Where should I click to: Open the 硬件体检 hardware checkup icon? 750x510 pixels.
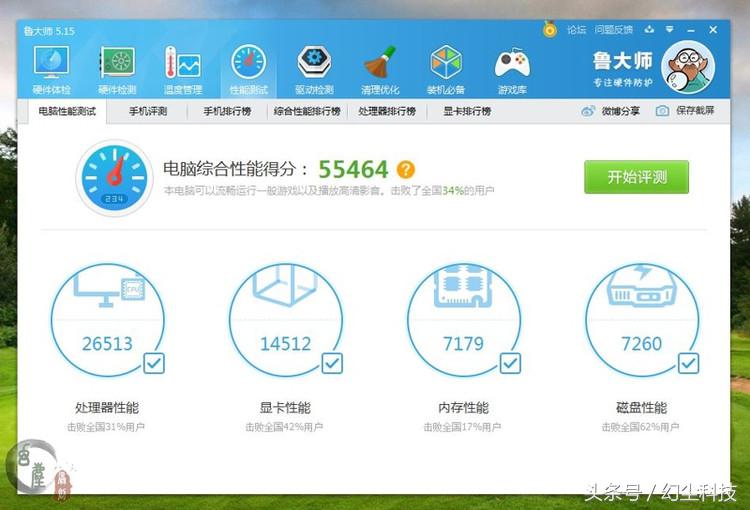tap(51, 69)
